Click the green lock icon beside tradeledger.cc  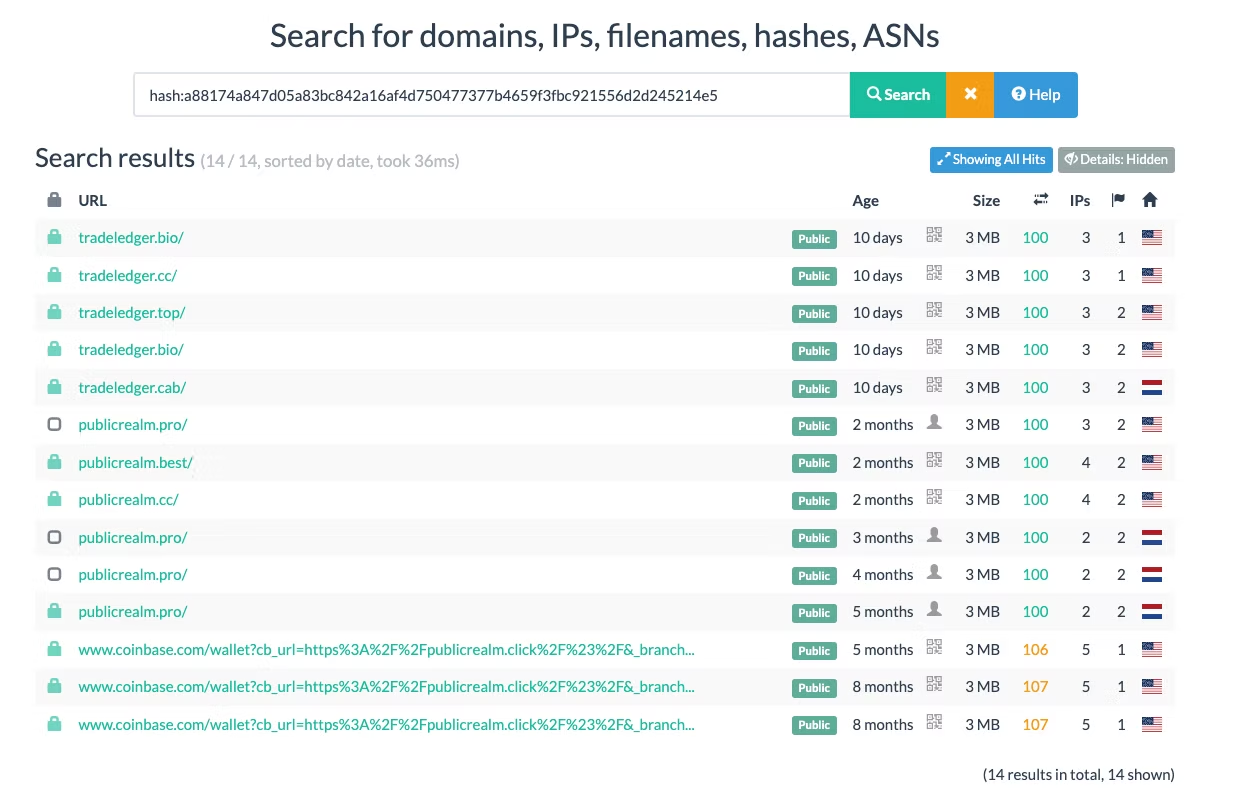click(x=54, y=272)
